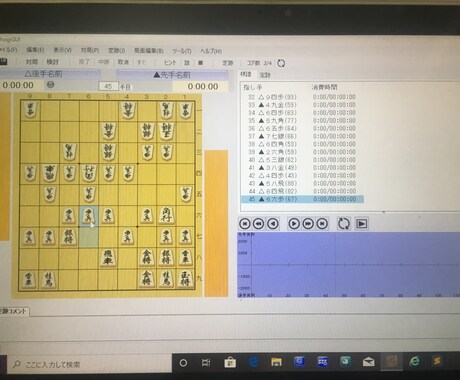Select move 44 △8四飛 in the list
The width and height of the screenshot is (460, 380).
coord(302,191)
